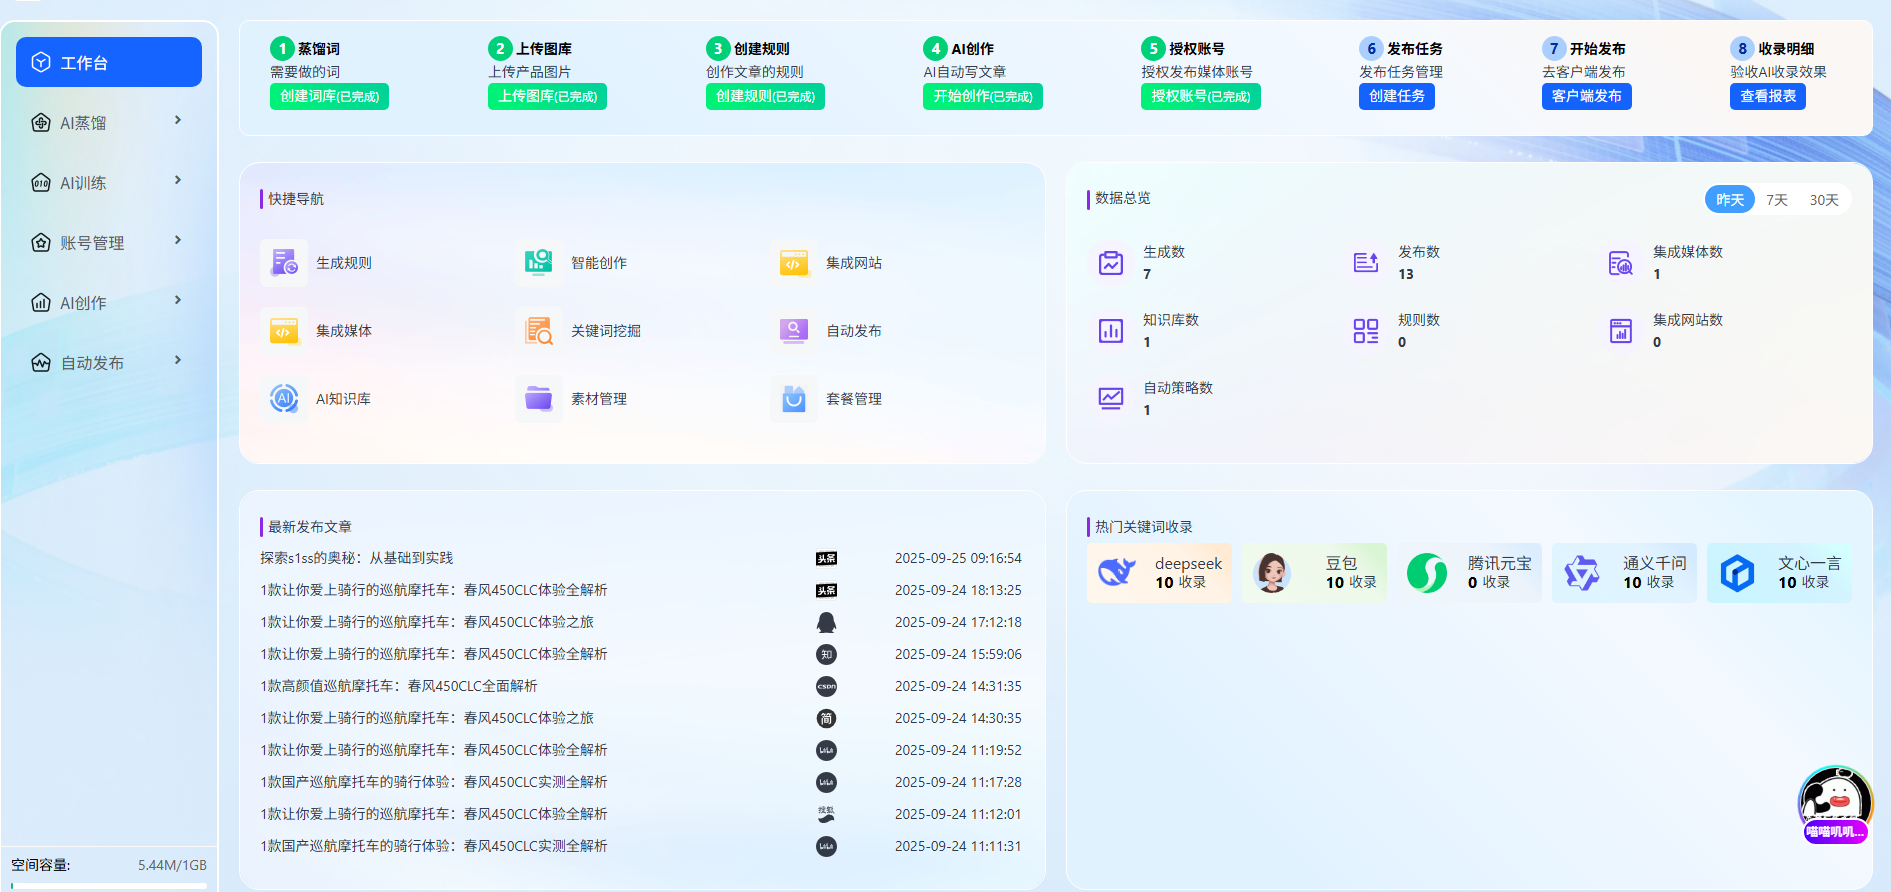Screen dimensions: 1891x892
Task: Switch data overview to 7天
Action: click(1776, 200)
